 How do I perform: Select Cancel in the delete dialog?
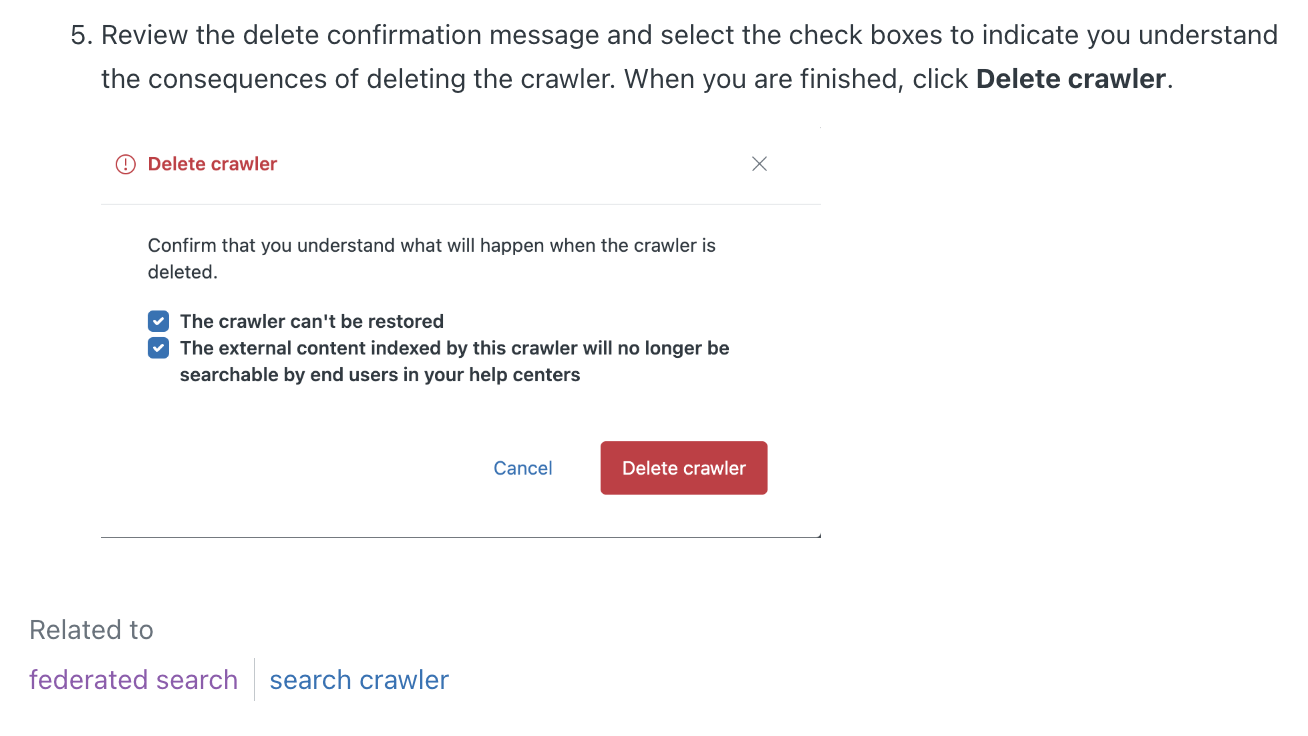click(523, 468)
